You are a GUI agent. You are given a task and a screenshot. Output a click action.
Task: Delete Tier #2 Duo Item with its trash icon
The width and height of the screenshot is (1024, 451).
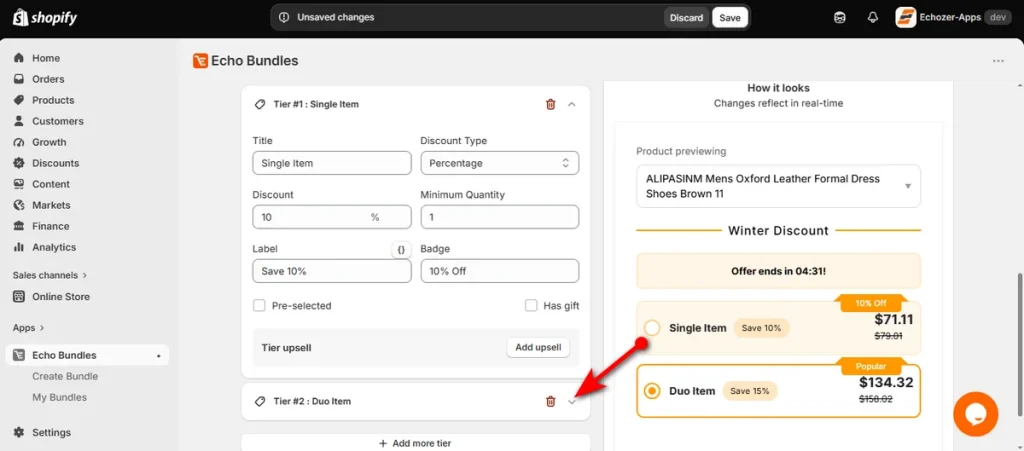[x=551, y=401]
